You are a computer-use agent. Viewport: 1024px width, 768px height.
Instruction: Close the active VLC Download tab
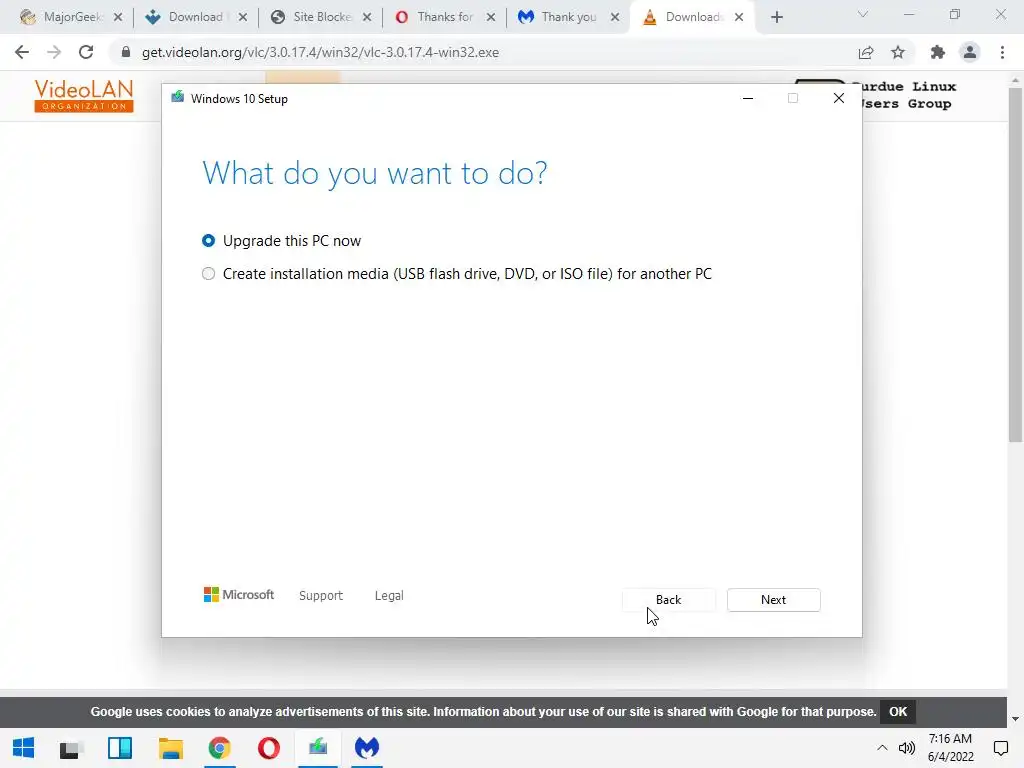739,18
